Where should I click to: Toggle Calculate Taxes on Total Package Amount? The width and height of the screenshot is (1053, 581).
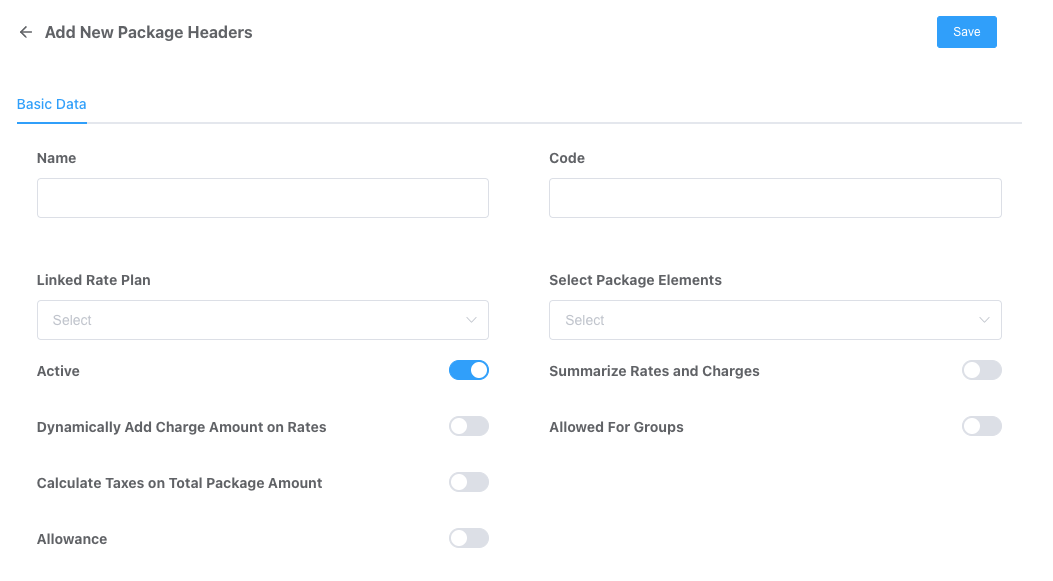(468, 483)
